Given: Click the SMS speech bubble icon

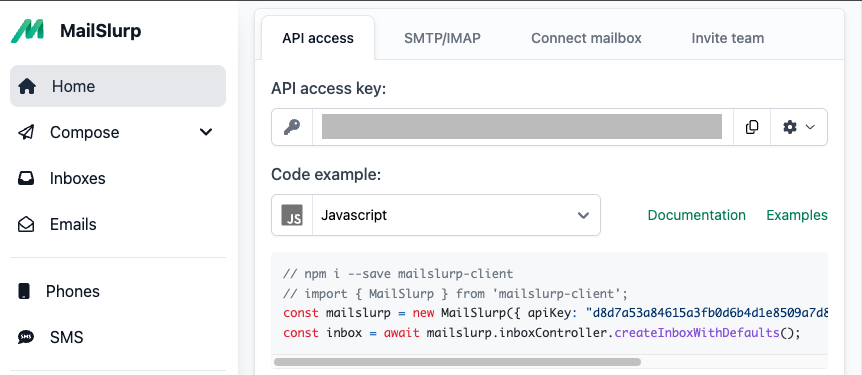Looking at the screenshot, I should [26, 337].
